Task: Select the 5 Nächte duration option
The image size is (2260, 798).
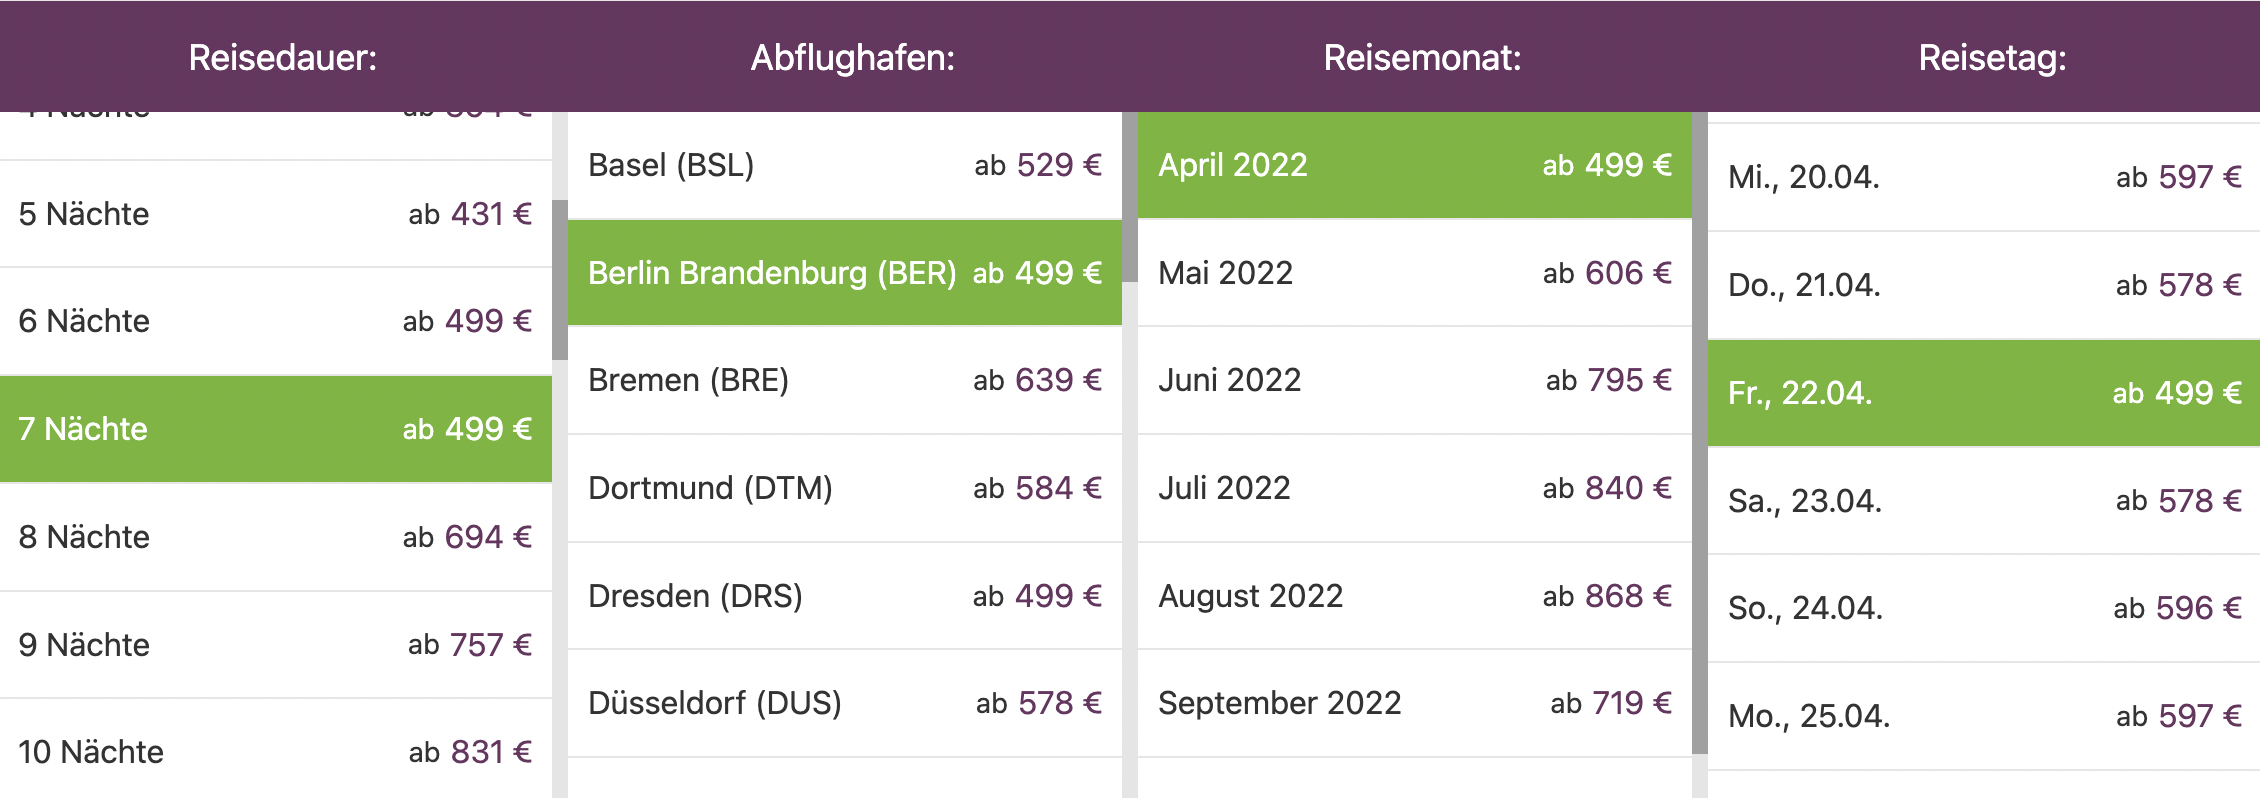Action: tap(276, 214)
